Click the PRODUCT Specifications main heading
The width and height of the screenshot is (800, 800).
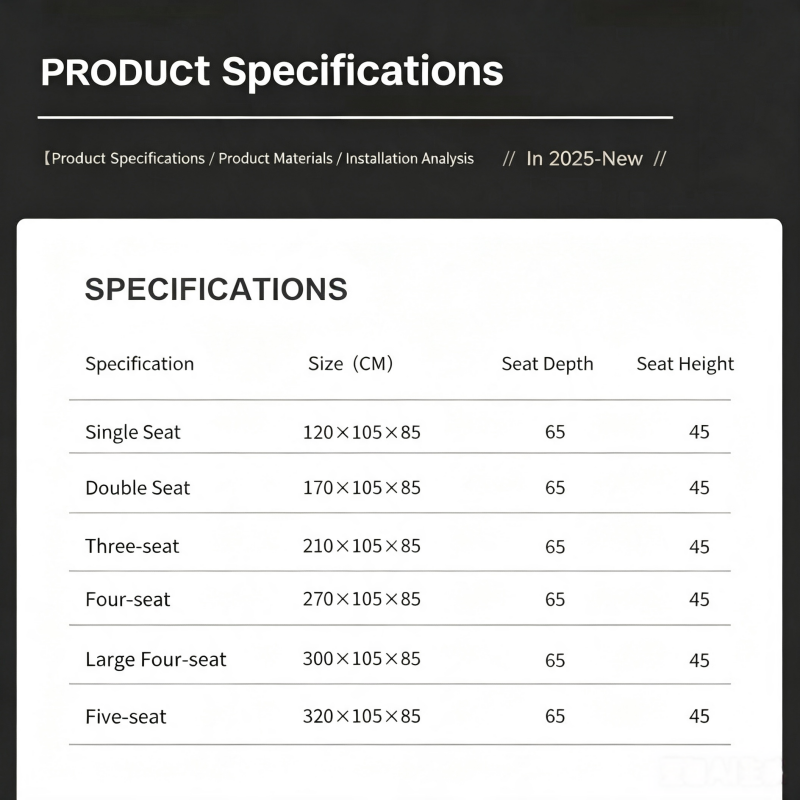click(x=272, y=72)
